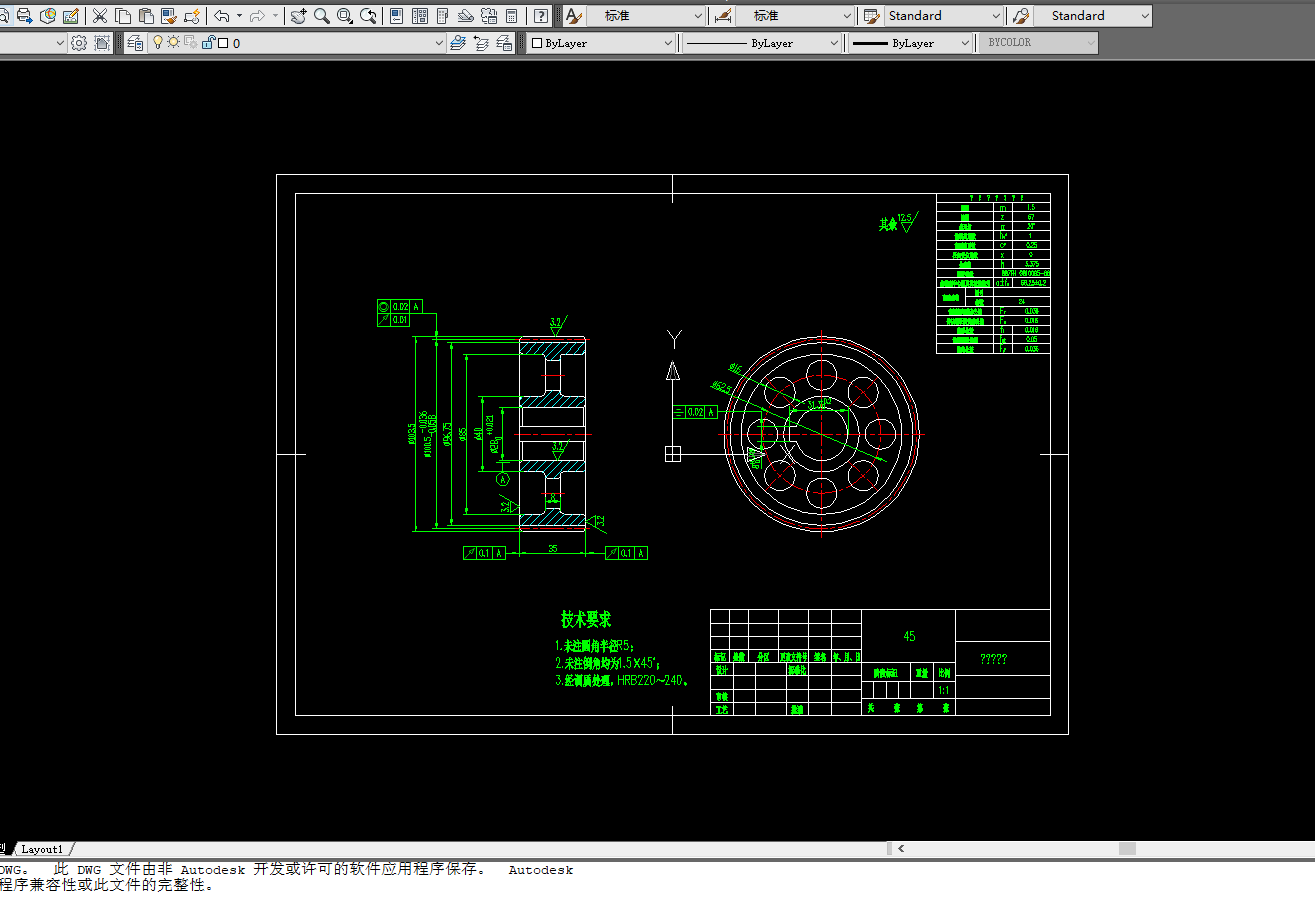Open the Dimension Style manager icon
This screenshot has height=899, width=1315.
point(723,16)
